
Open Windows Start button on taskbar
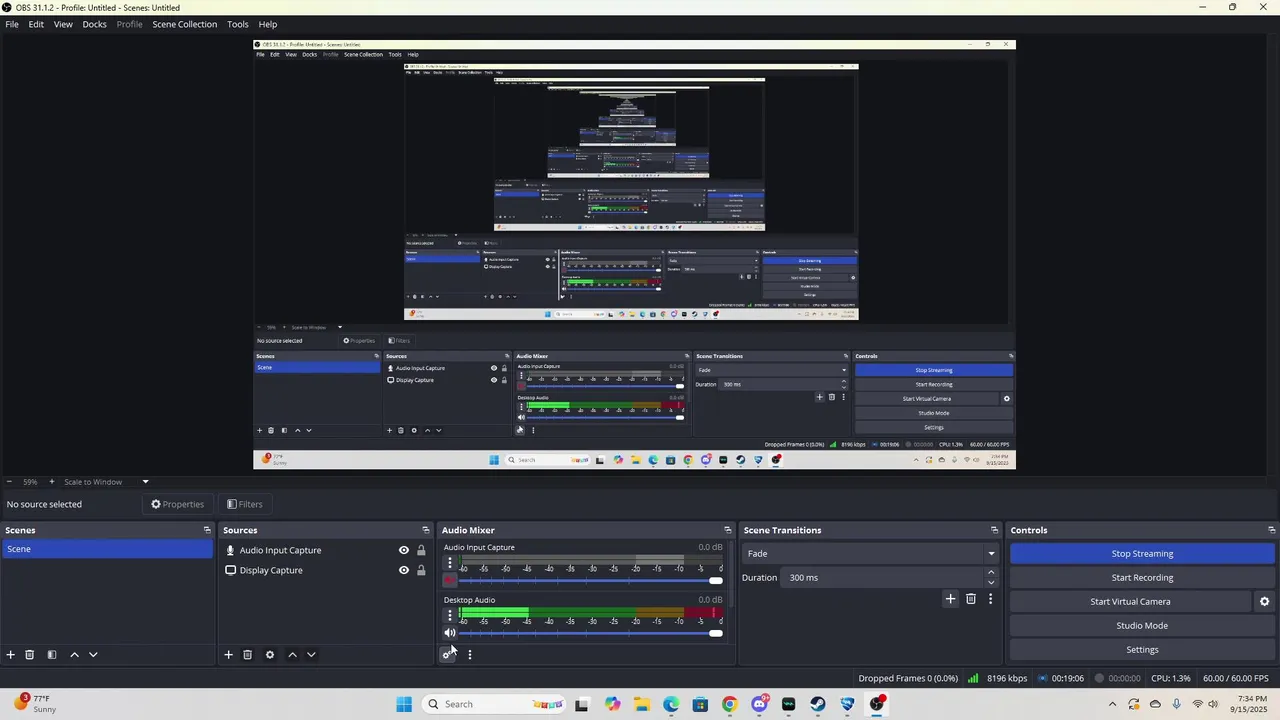[404, 704]
